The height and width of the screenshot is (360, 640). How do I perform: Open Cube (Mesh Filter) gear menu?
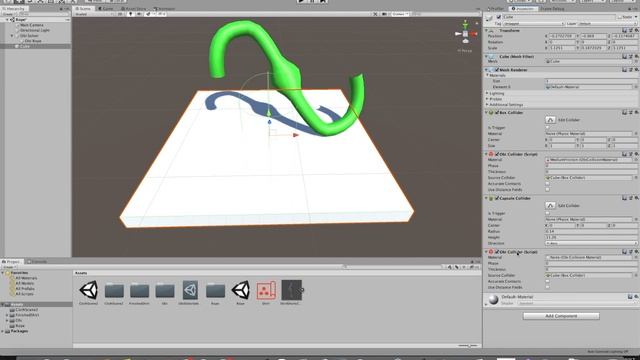[636, 57]
